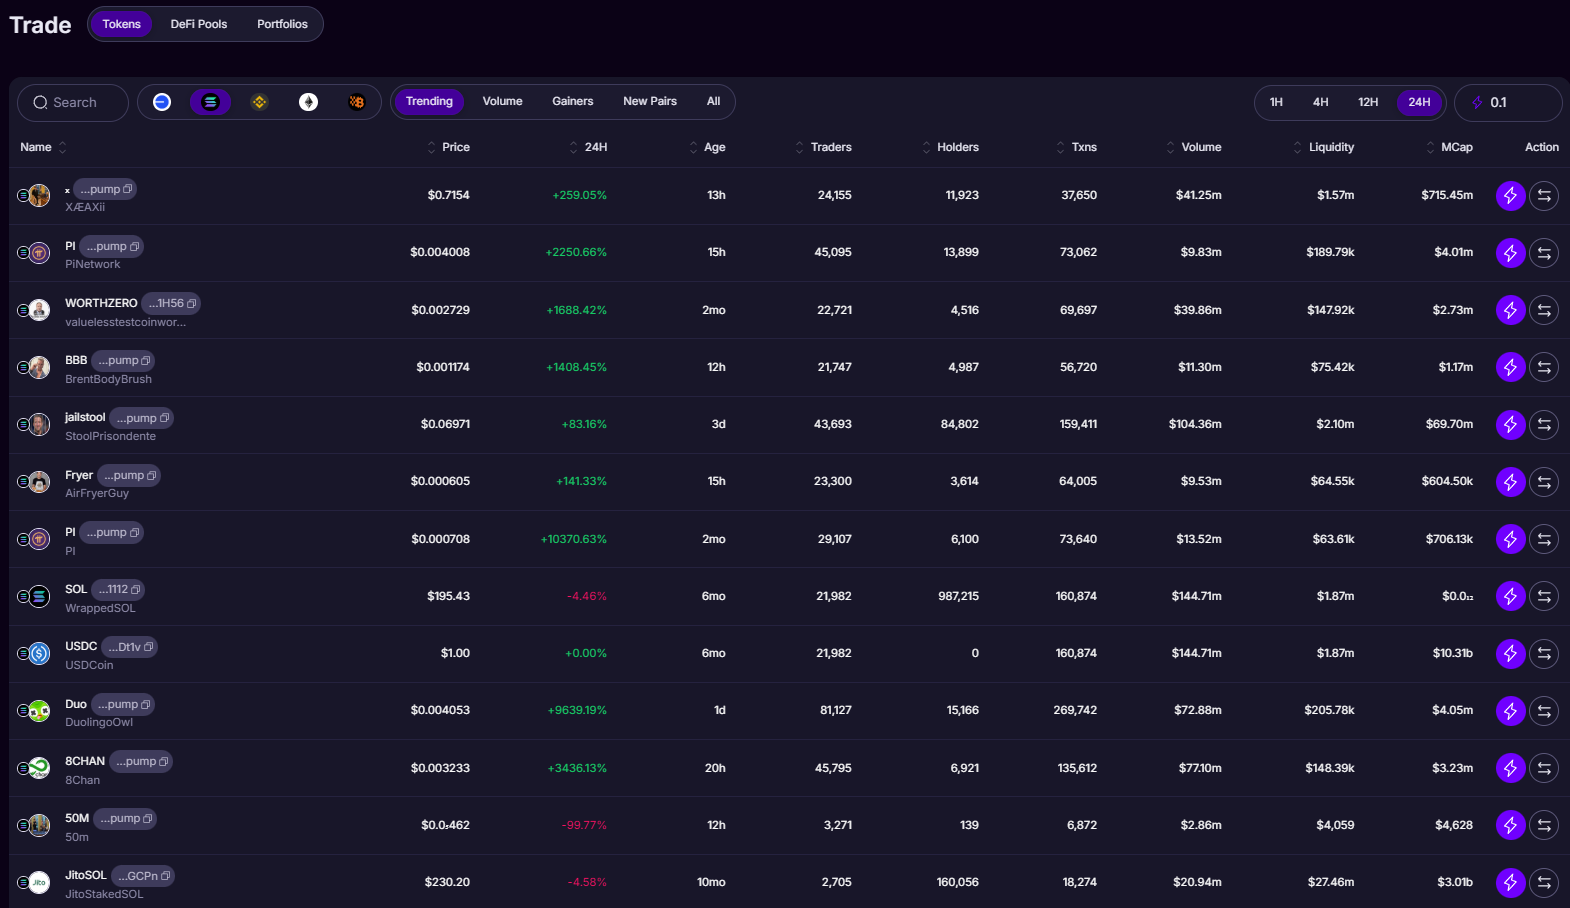Sort the table by Traders

point(823,147)
